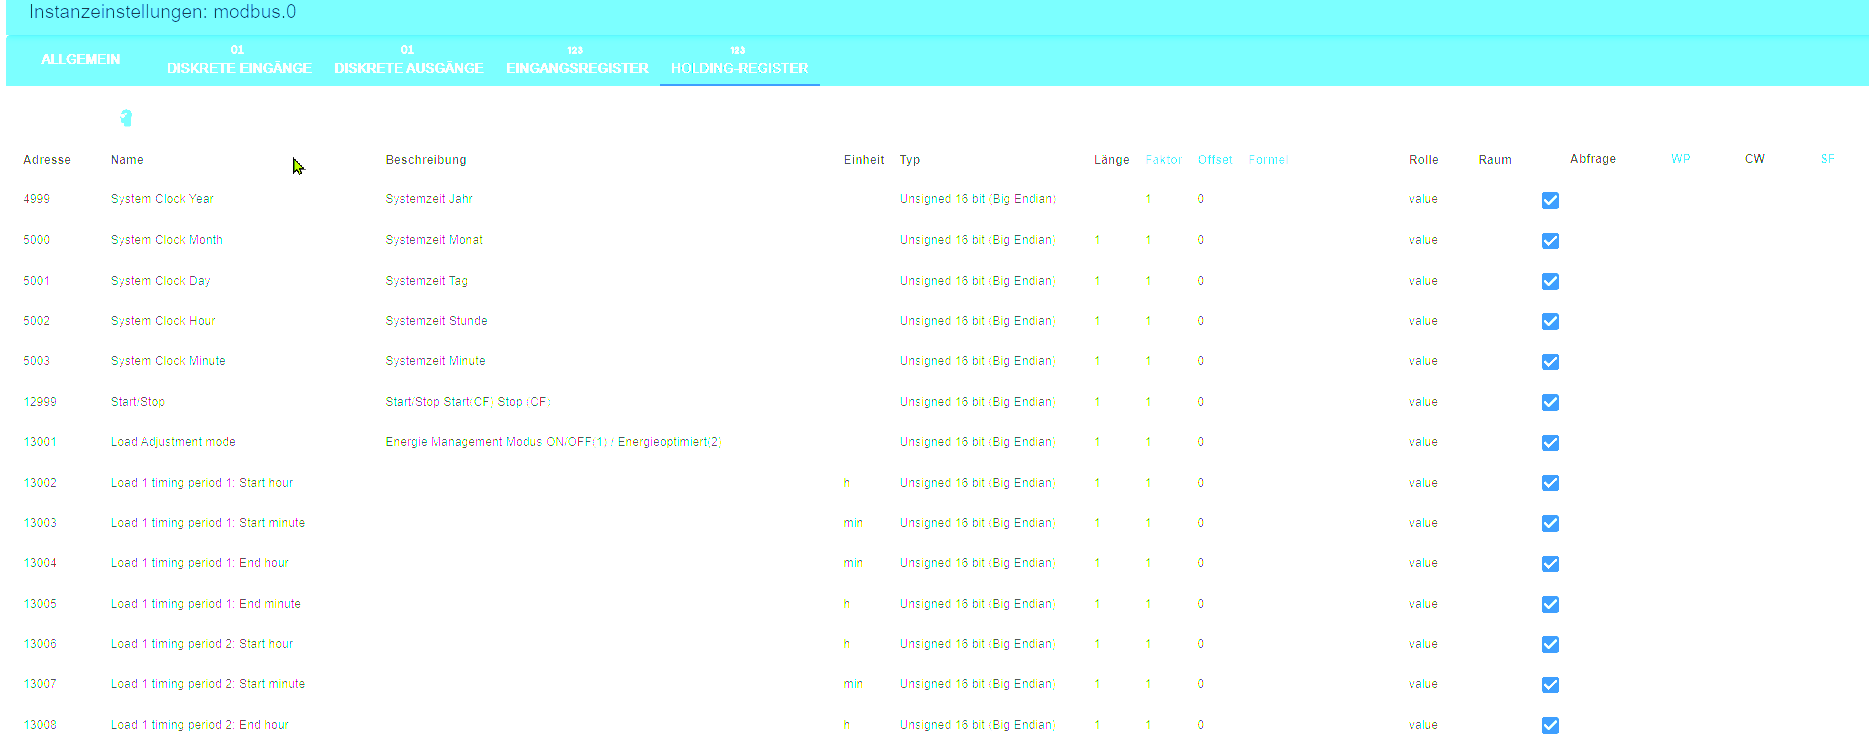
Task: Open type dropdown for address 13001
Action: [978, 442]
